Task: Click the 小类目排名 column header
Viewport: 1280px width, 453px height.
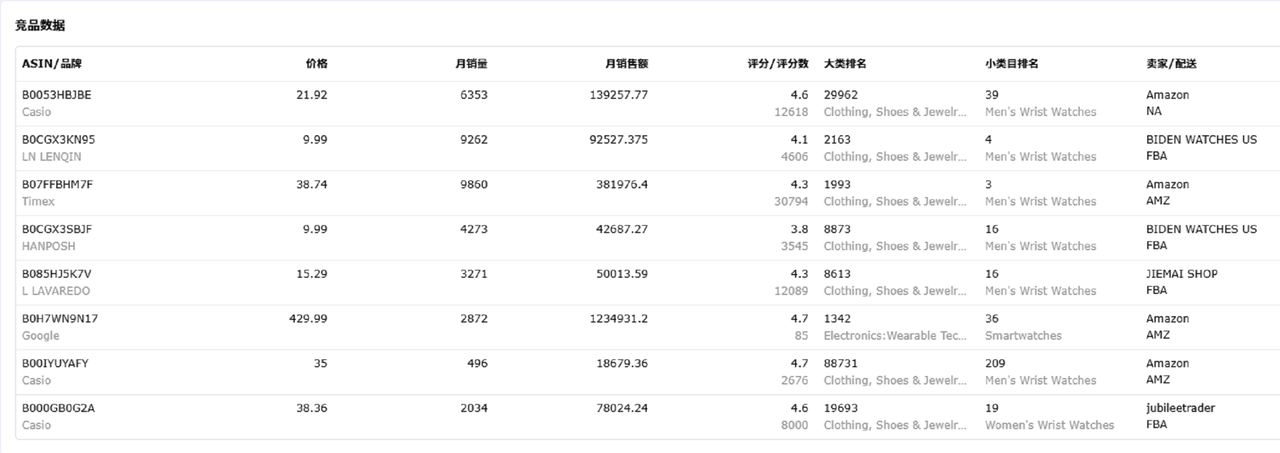Action: click(x=1012, y=63)
